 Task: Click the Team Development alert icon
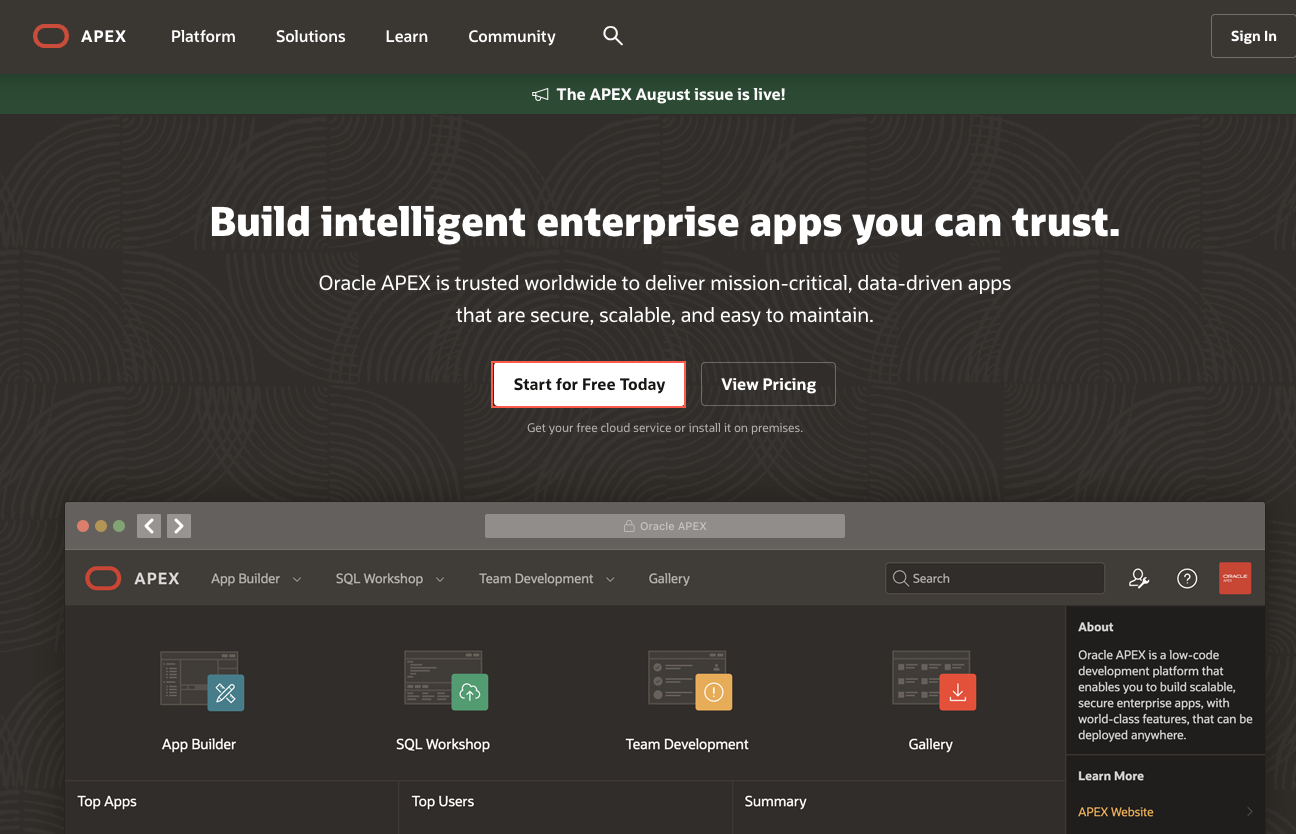pos(713,691)
